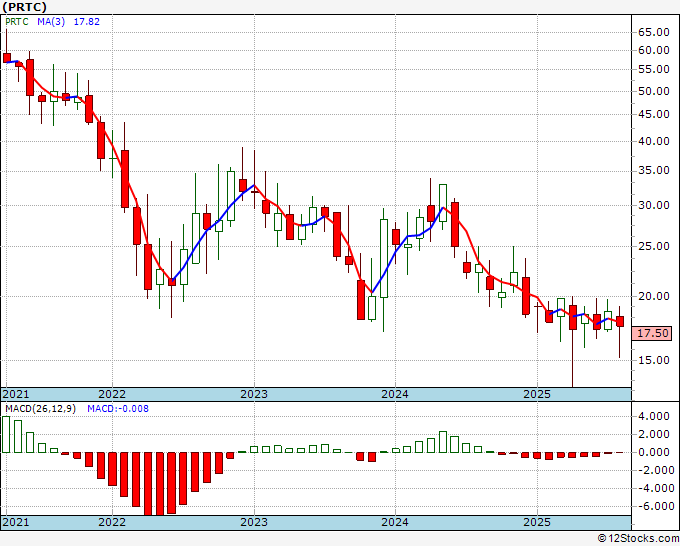680x546 pixels.
Task: Click the 2.000 MACD axis label
Action: (654, 434)
